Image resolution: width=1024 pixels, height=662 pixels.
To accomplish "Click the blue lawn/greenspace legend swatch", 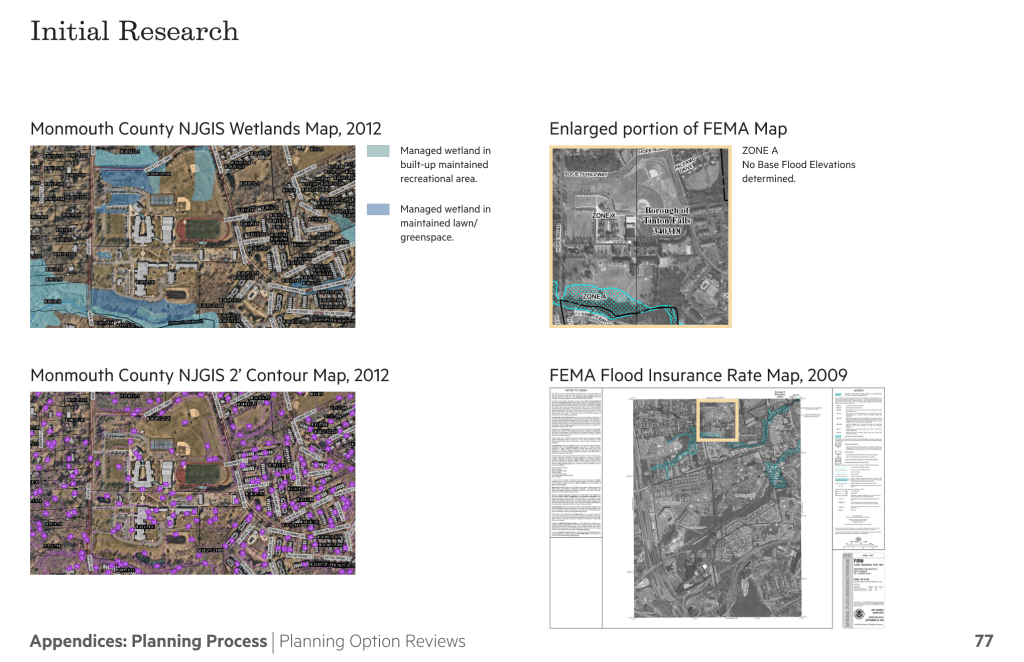I will (x=378, y=210).
